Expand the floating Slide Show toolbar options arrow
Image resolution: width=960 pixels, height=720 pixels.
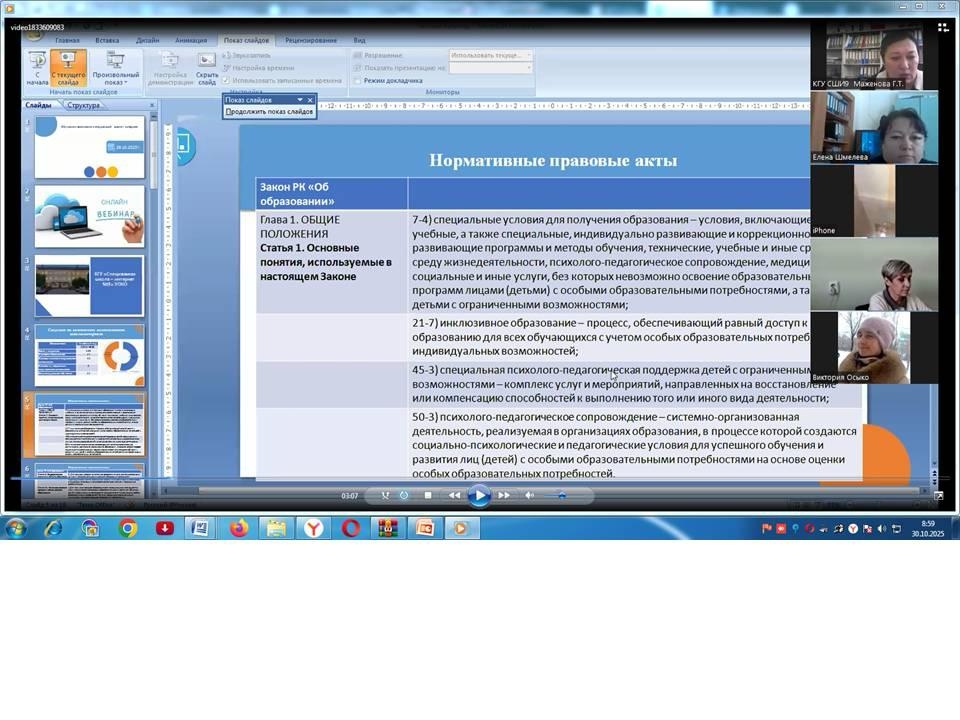(x=300, y=100)
